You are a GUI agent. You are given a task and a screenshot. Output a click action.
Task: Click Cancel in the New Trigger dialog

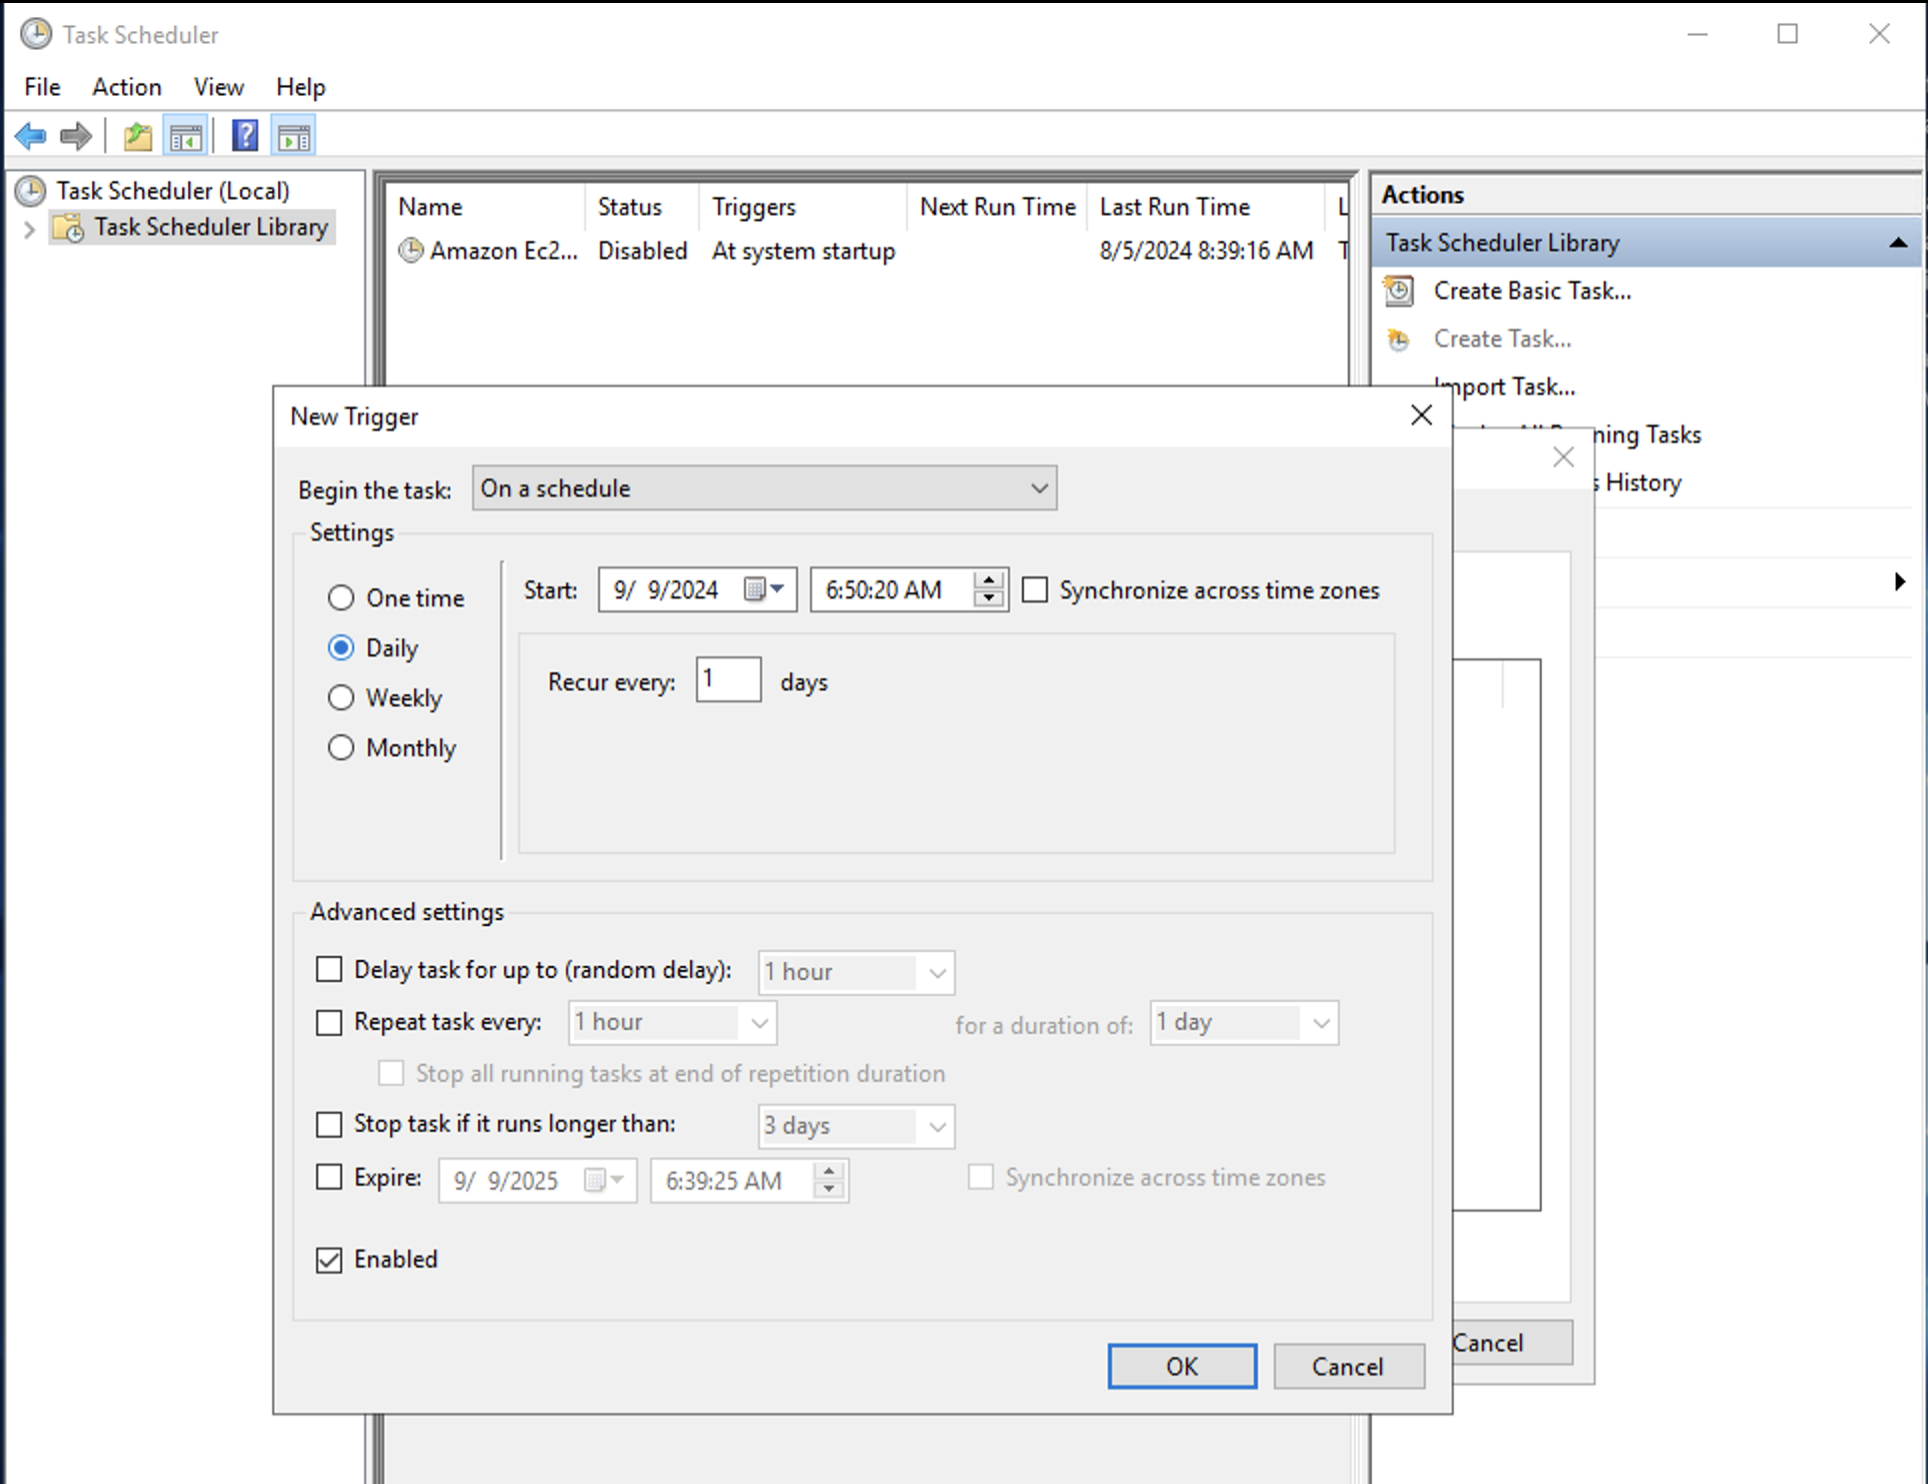1347,1366
